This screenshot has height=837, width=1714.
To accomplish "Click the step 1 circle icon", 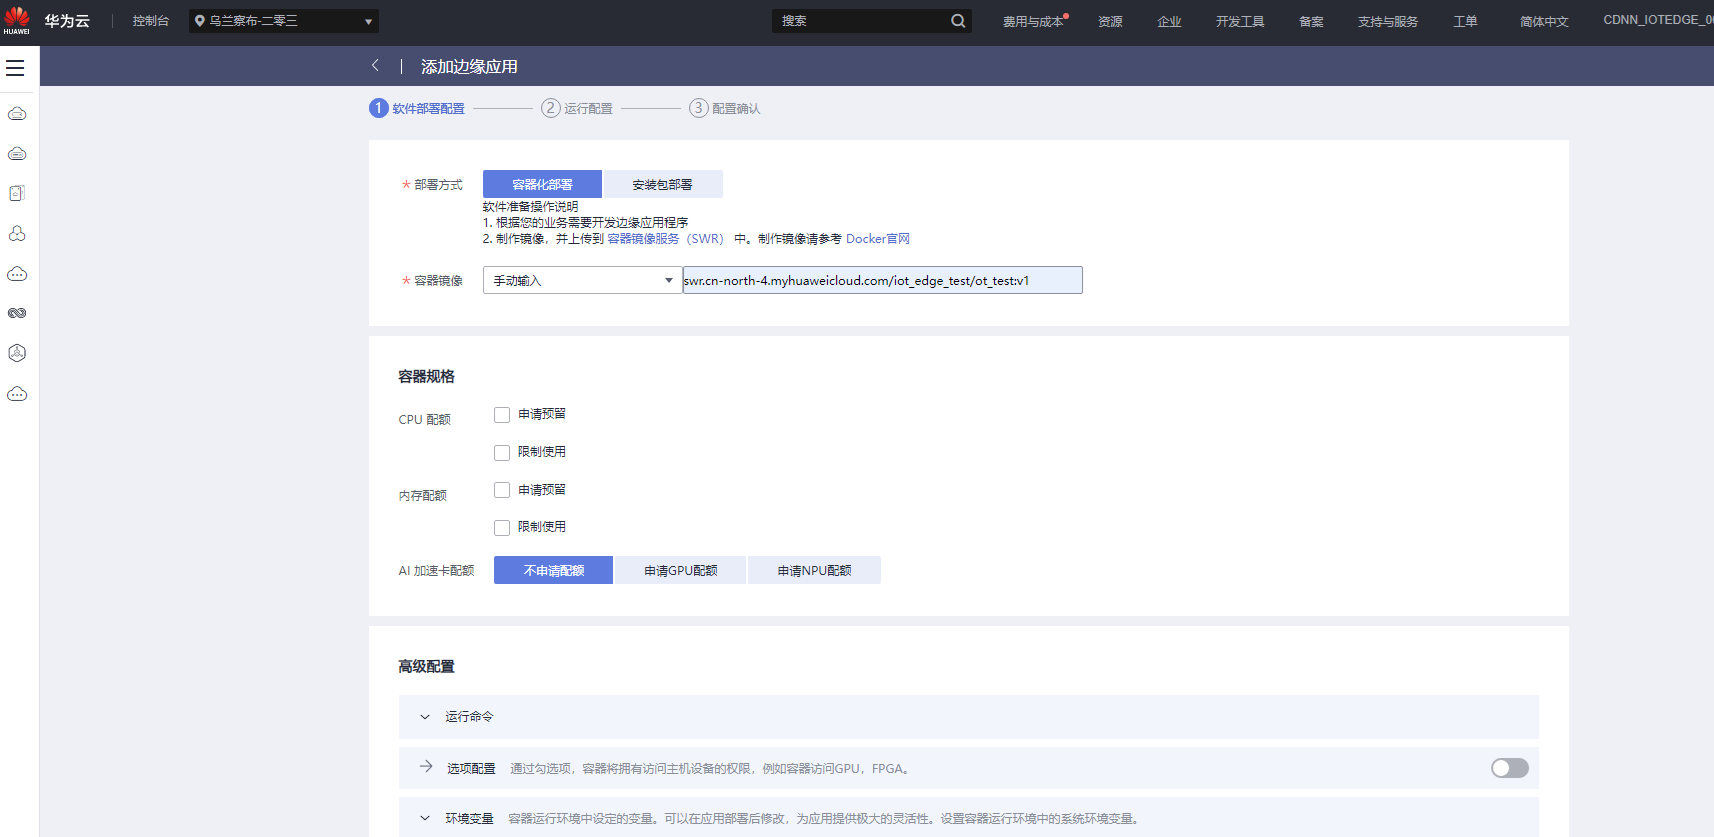I will tap(378, 108).
